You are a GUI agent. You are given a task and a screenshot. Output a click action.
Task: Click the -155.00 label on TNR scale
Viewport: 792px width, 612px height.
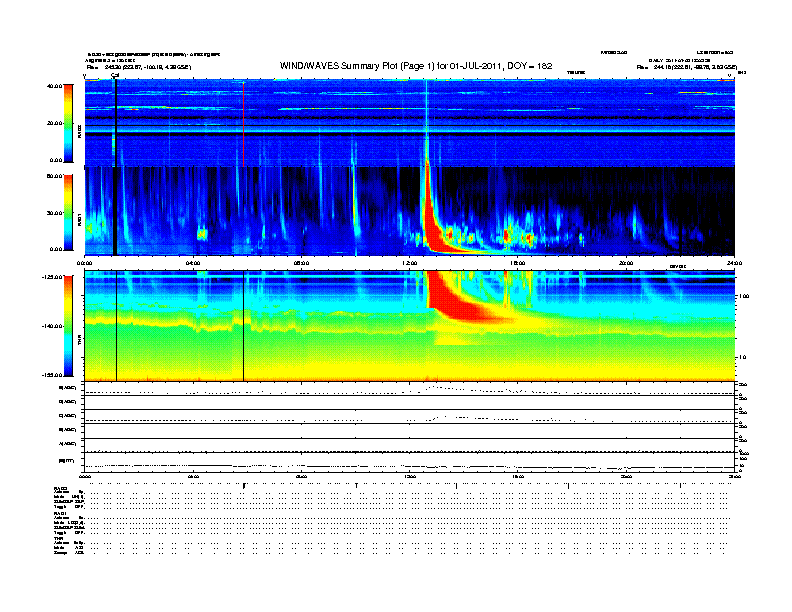(x=53, y=375)
